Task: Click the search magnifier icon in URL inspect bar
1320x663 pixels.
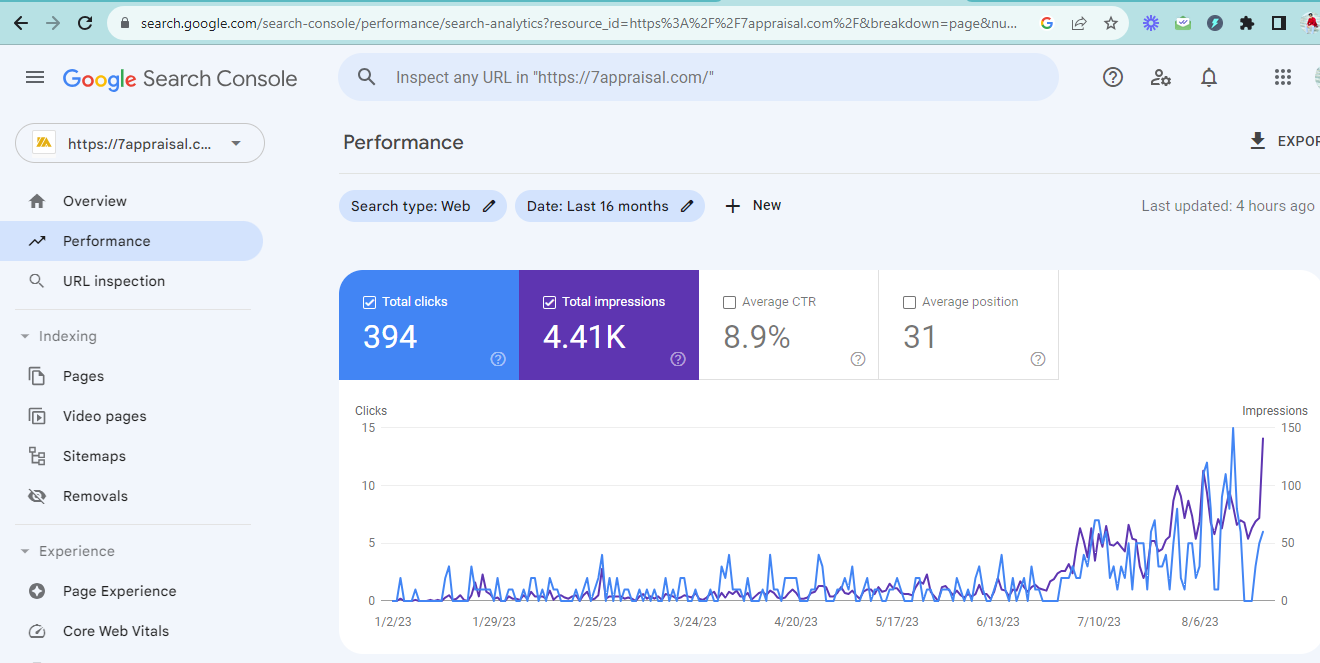Action: [x=367, y=77]
